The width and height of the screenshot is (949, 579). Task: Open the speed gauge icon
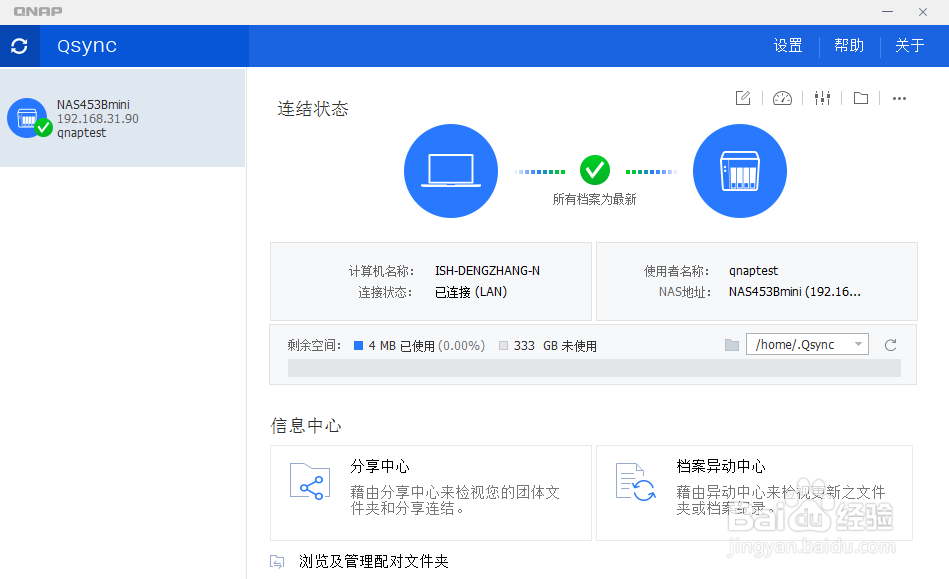[x=782, y=98]
